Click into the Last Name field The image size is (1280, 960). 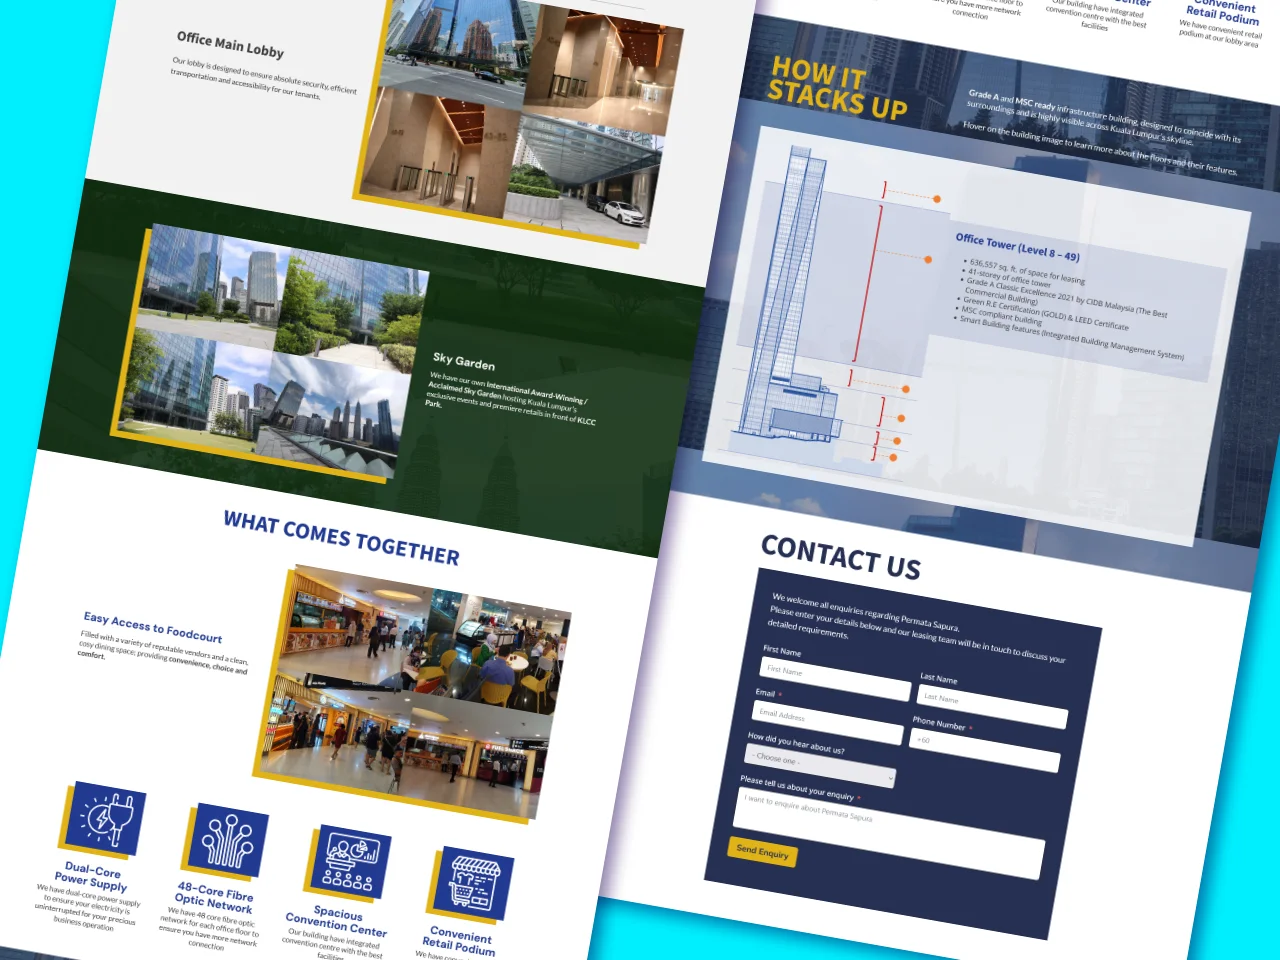coord(992,705)
